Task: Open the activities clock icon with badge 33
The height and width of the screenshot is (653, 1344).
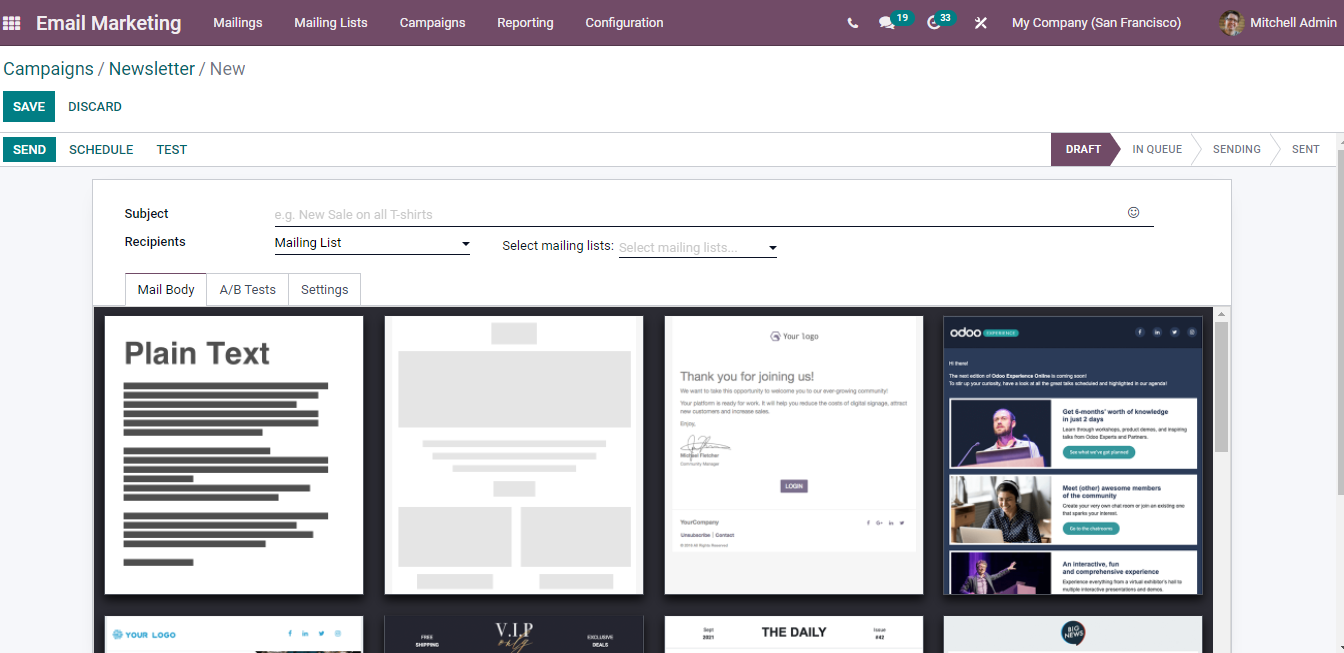Action: [934, 23]
